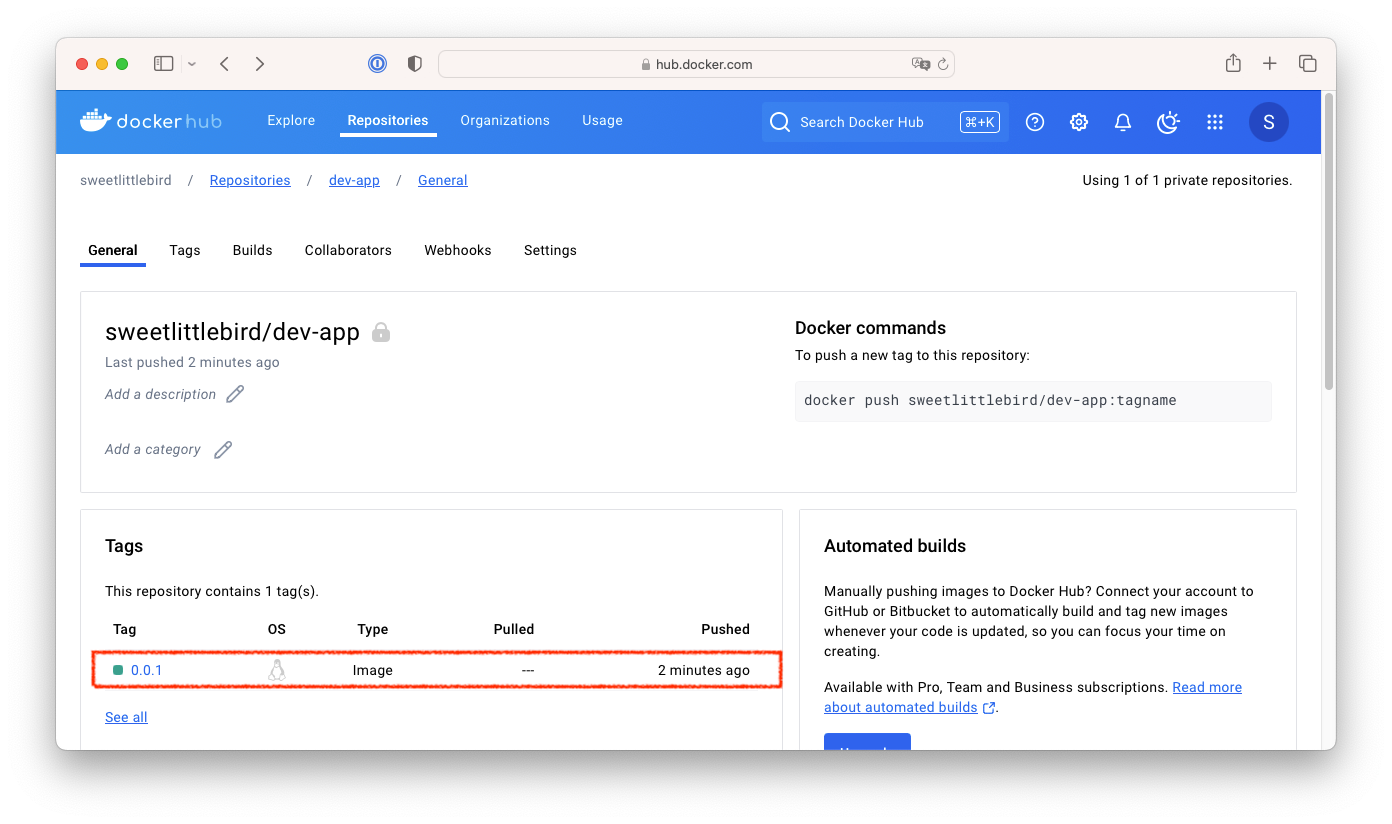Click the translate icon in address bar
1392x824 pixels.
click(x=920, y=64)
